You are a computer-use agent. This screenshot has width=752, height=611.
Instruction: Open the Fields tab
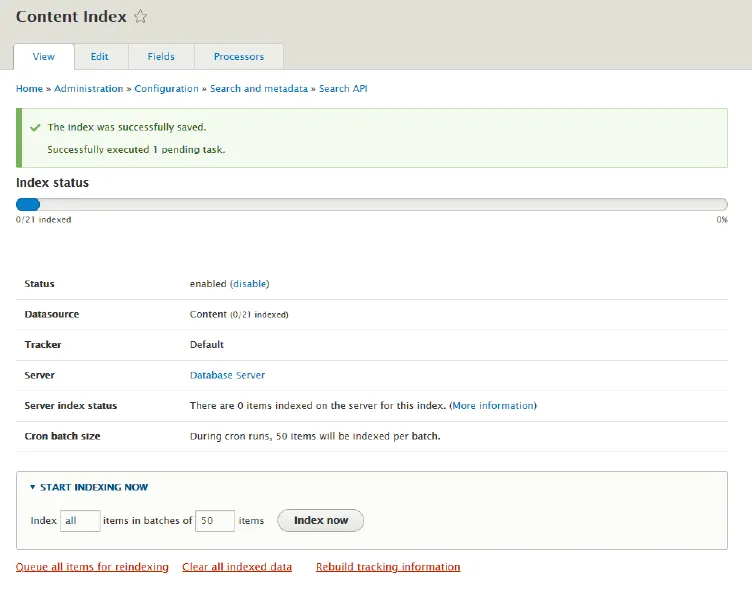click(x=161, y=57)
